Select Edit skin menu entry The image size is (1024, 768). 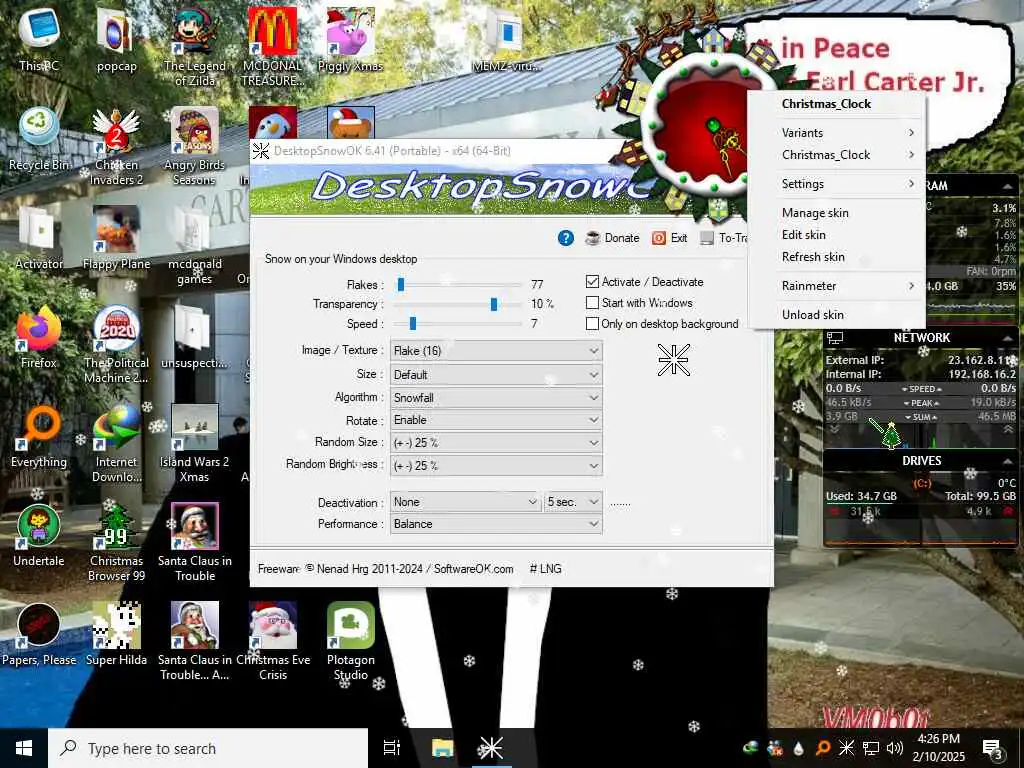[x=837, y=234]
